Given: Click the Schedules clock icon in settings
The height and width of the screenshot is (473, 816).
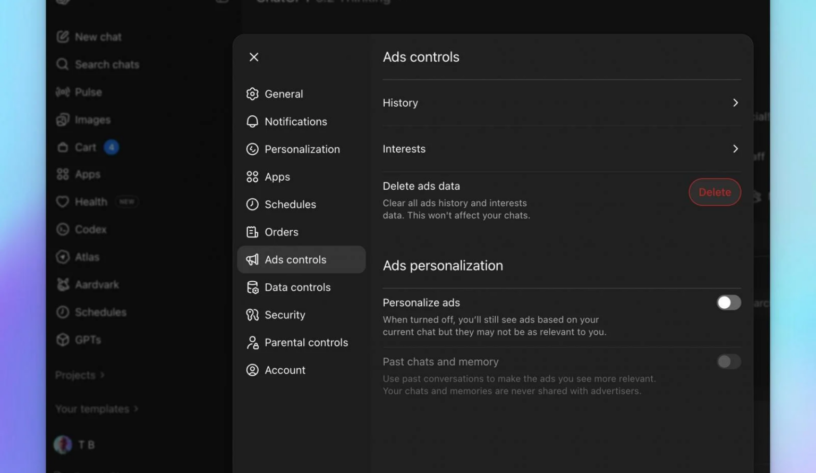Looking at the screenshot, I should [x=252, y=205].
